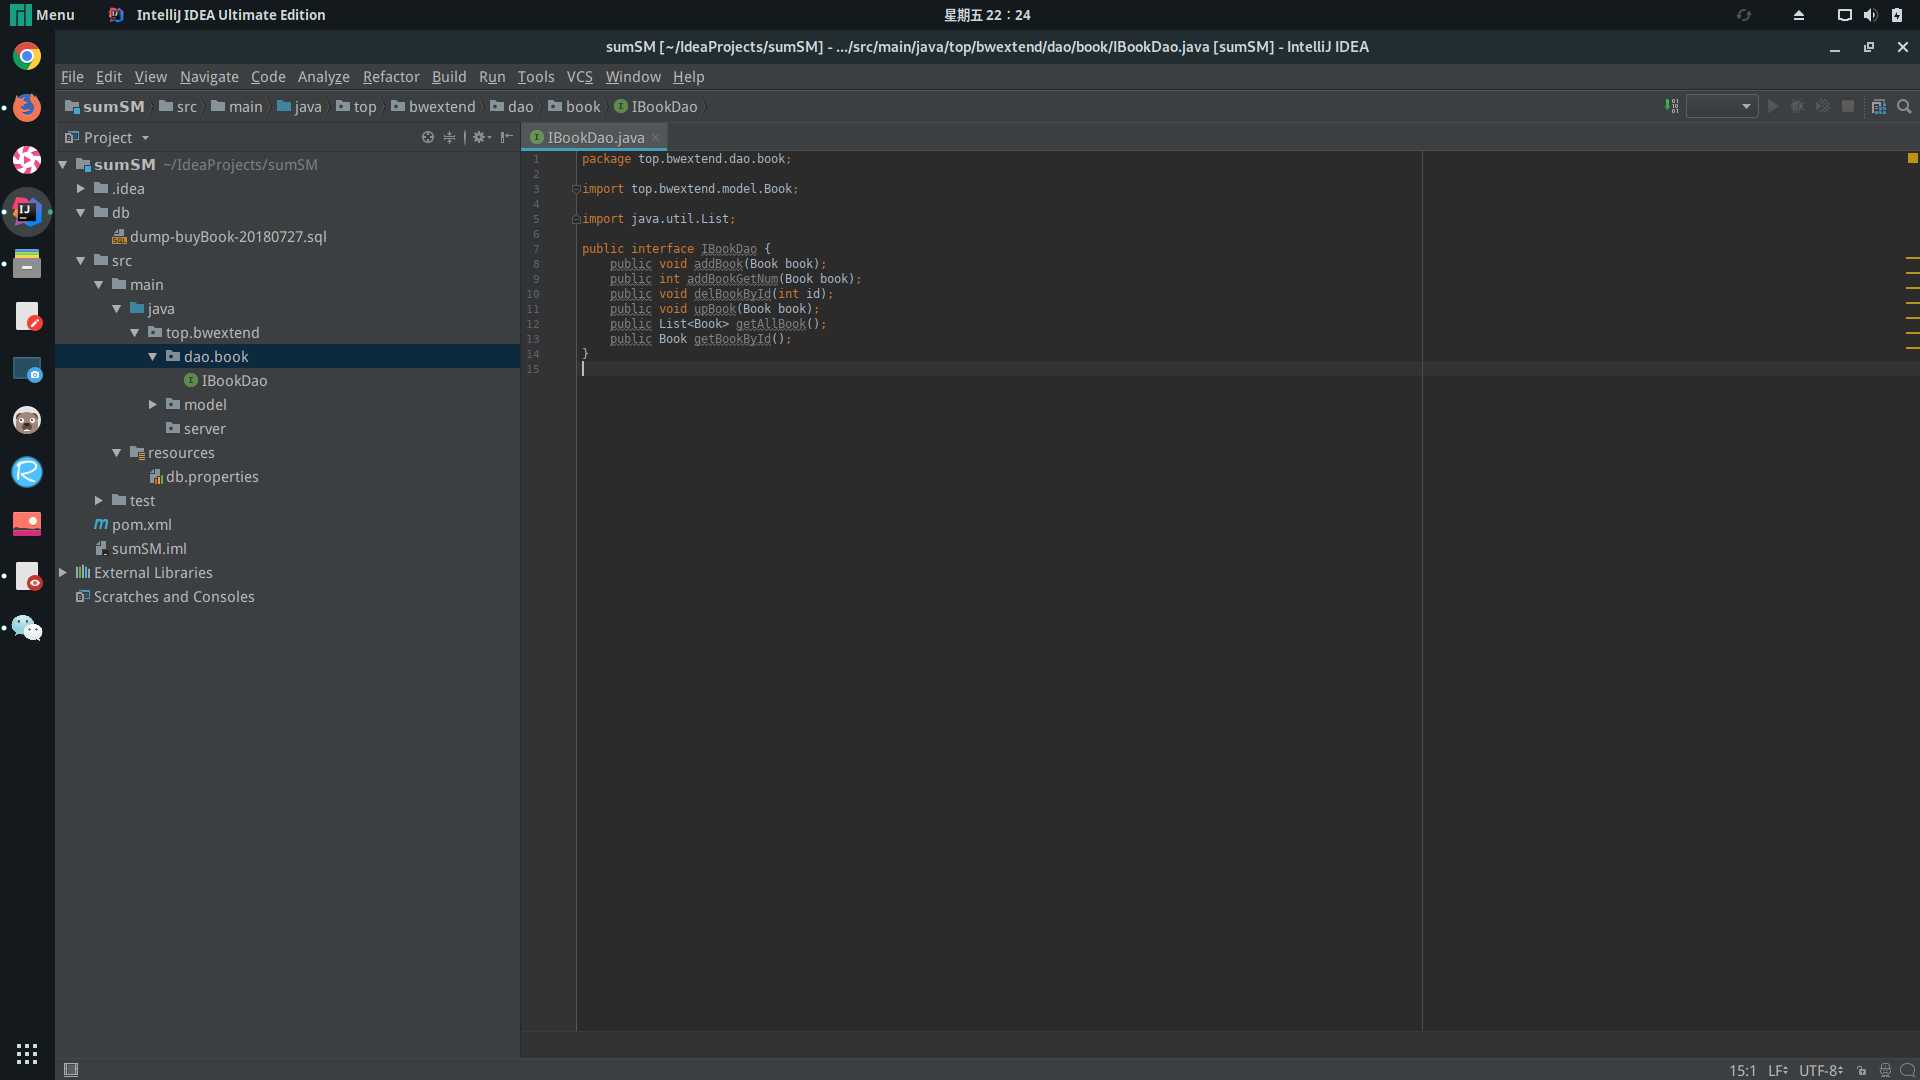Click the Settings gear icon in project panel
This screenshot has width=1920, height=1080.
[479, 136]
